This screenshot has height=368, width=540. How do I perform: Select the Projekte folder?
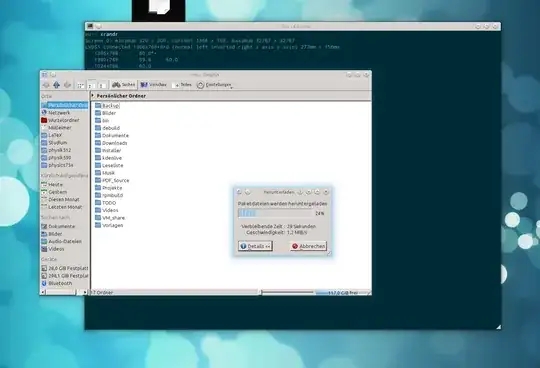click(x=108, y=188)
